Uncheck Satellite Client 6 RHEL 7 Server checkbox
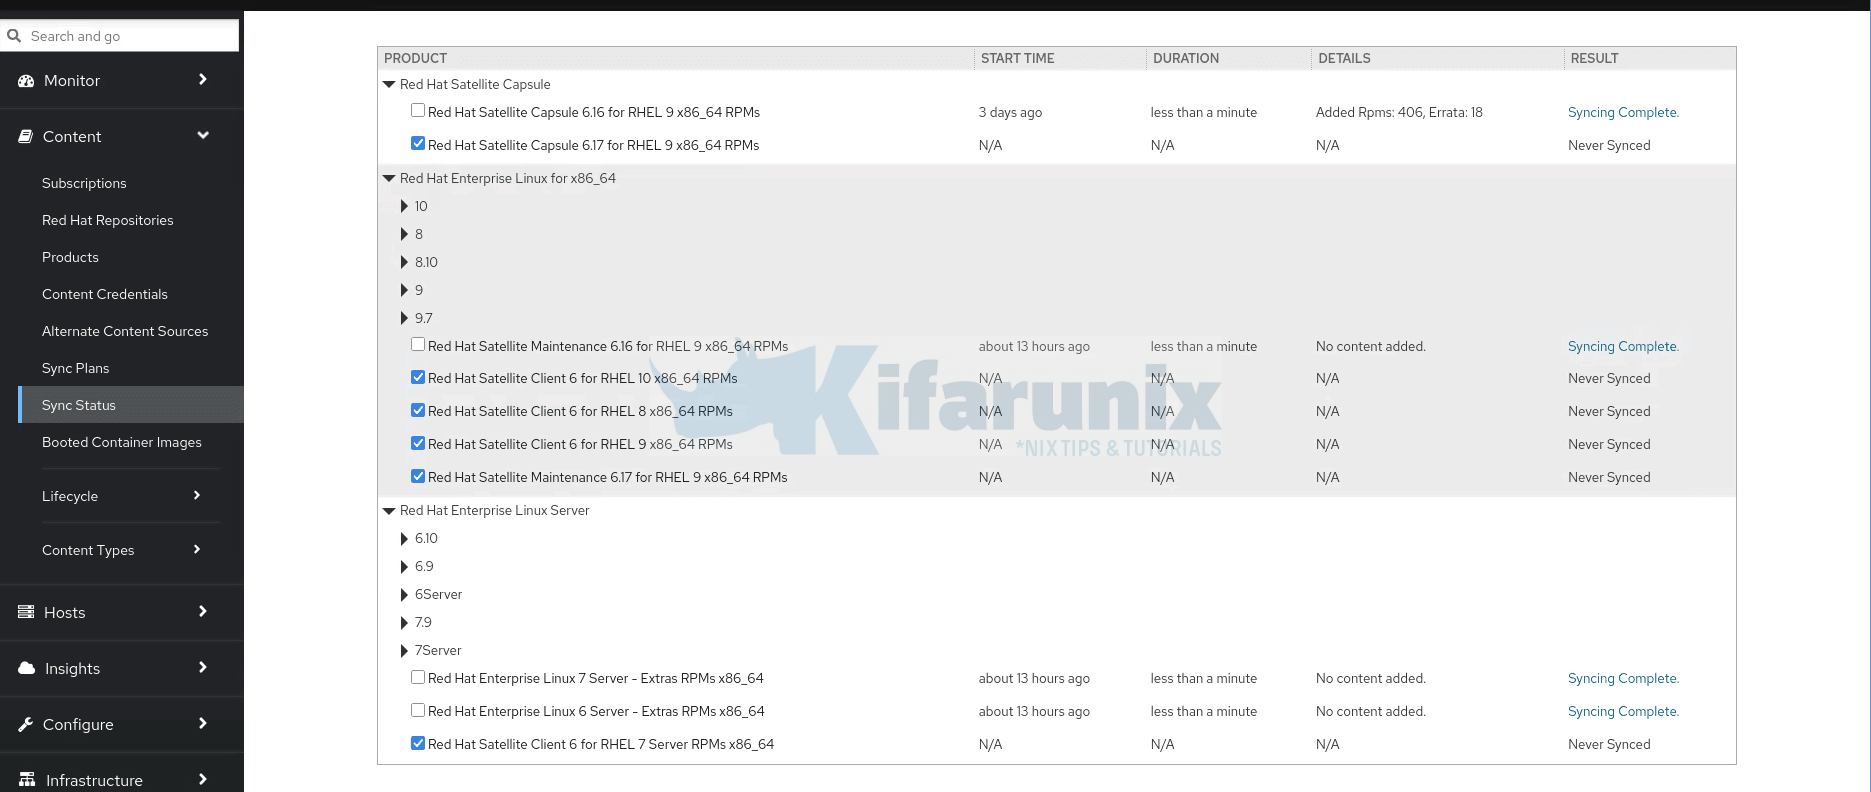Viewport: 1871px width, 792px height. (418, 743)
